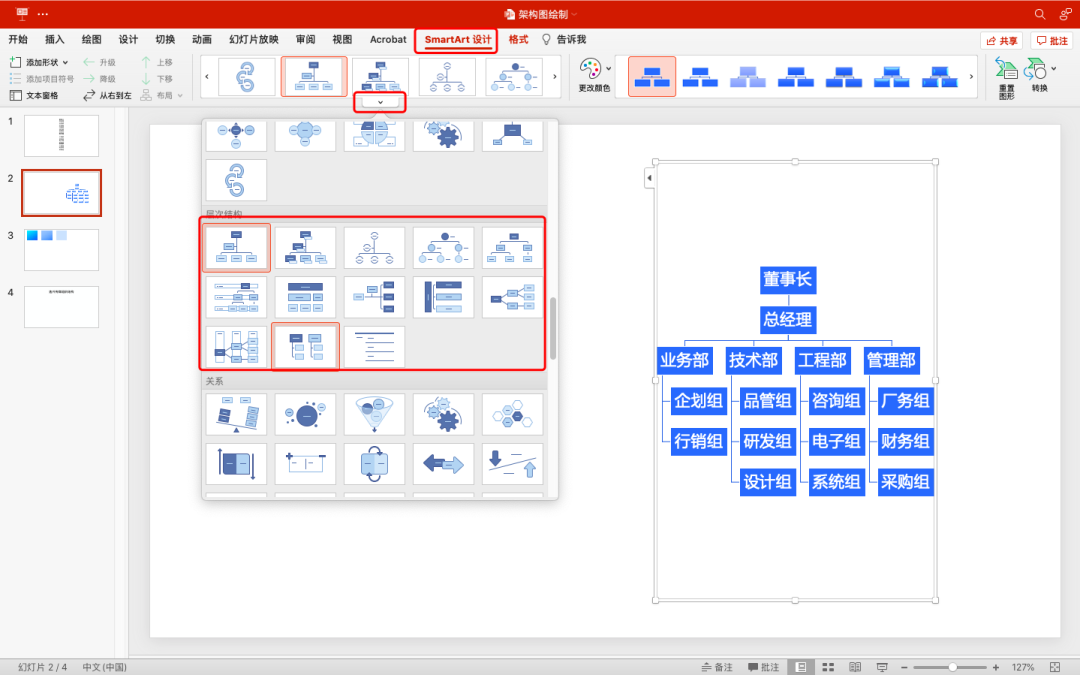The height and width of the screenshot is (675, 1080).
Task: Pick the hierarchy layout in gallery
Action: coord(512,248)
